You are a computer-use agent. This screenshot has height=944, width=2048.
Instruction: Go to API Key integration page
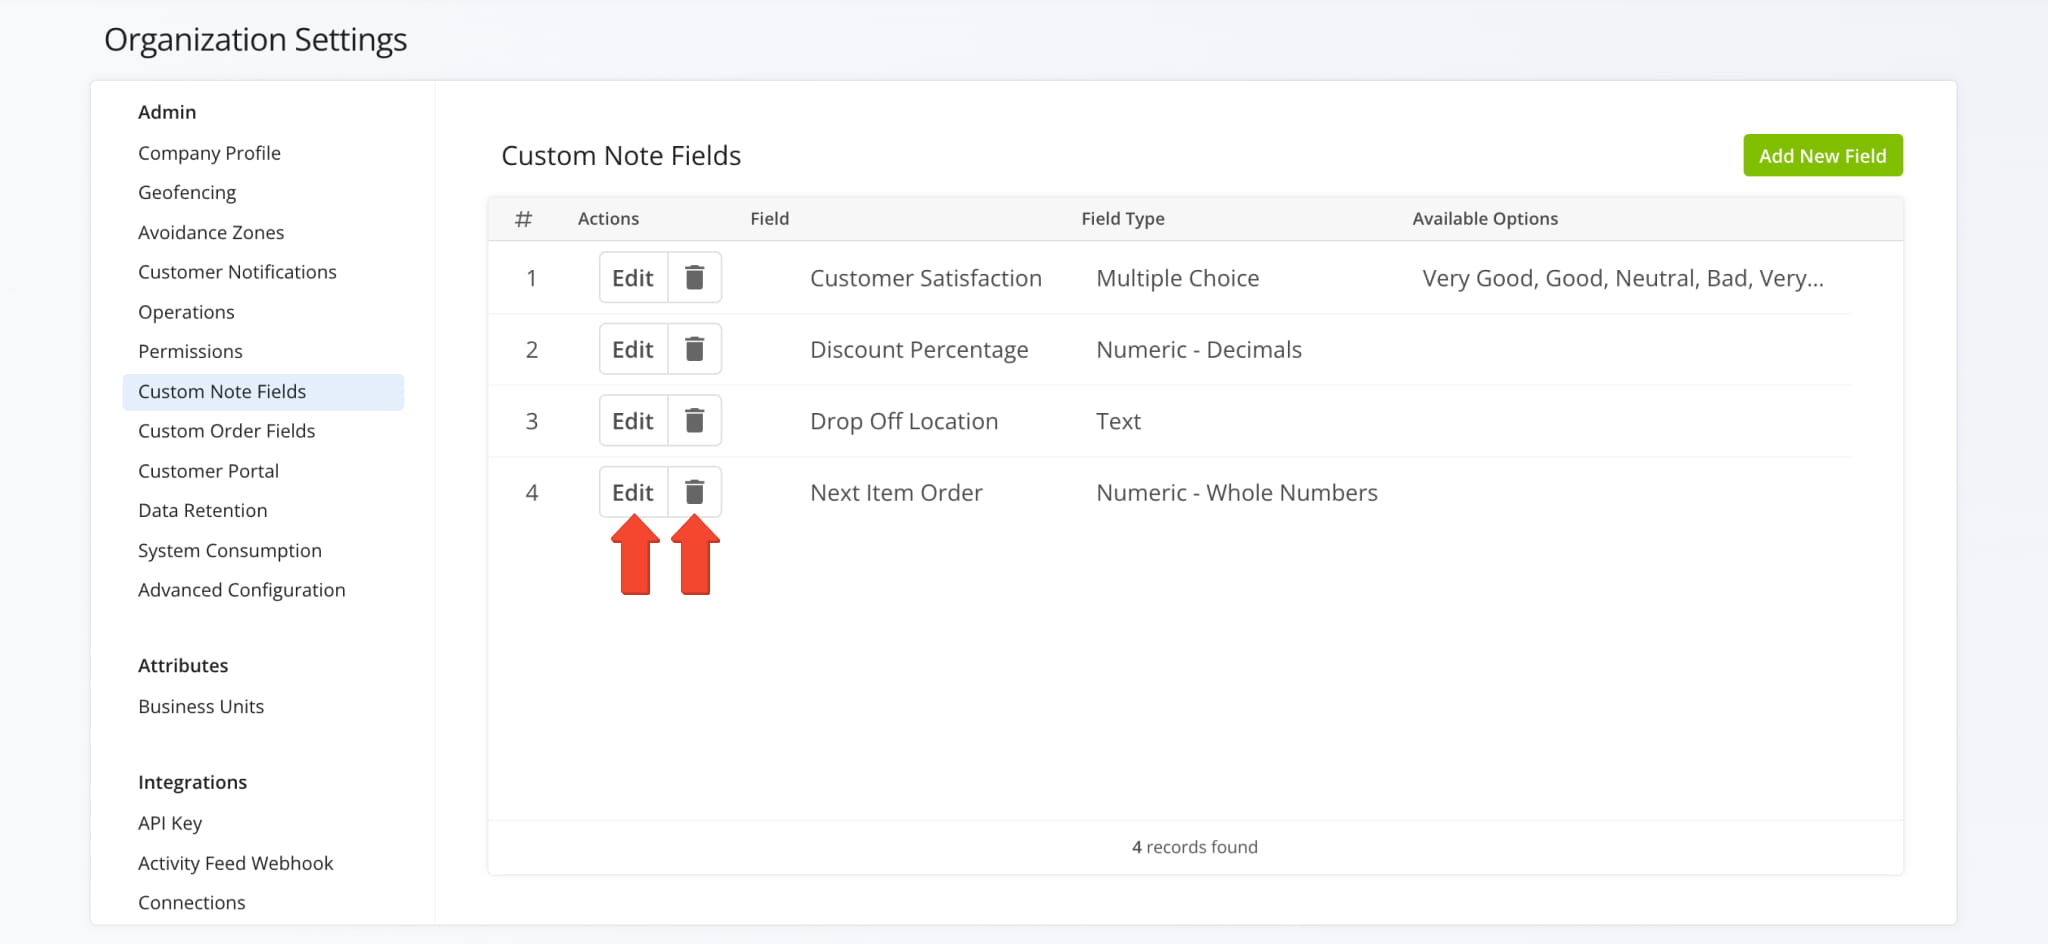[170, 823]
